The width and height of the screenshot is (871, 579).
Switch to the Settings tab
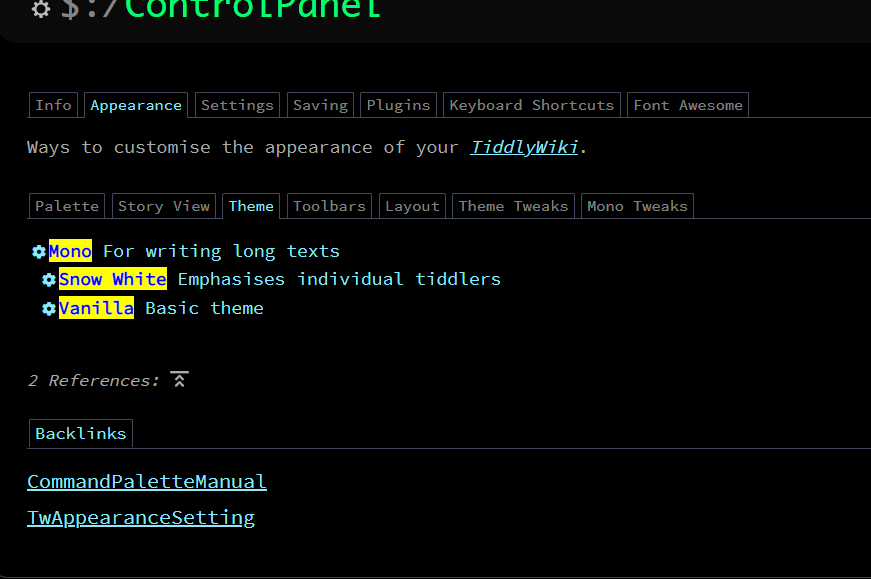tap(237, 105)
